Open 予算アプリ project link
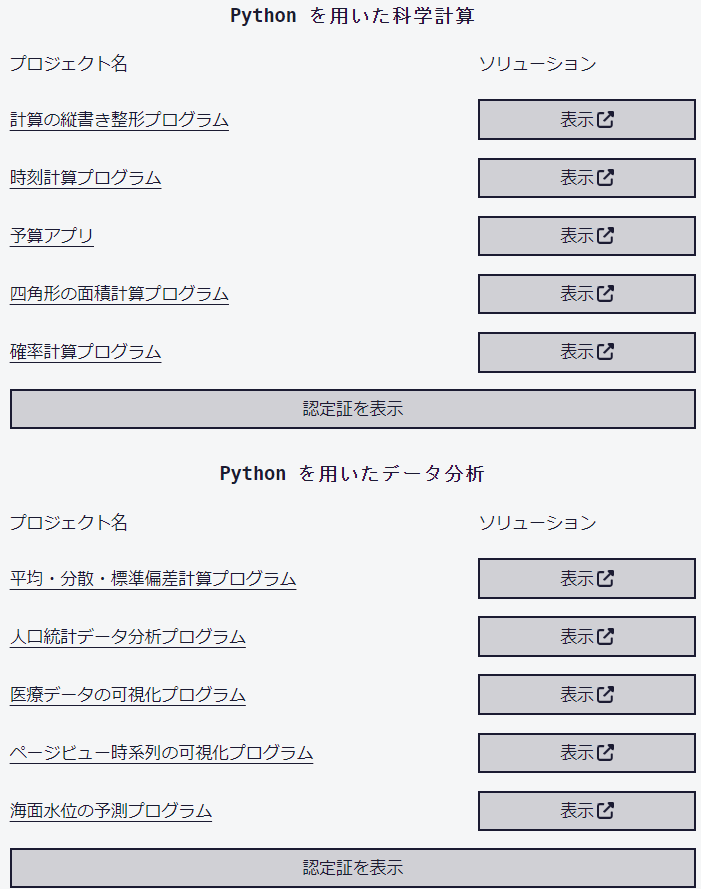This screenshot has height=889, width=701. [52, 235]
